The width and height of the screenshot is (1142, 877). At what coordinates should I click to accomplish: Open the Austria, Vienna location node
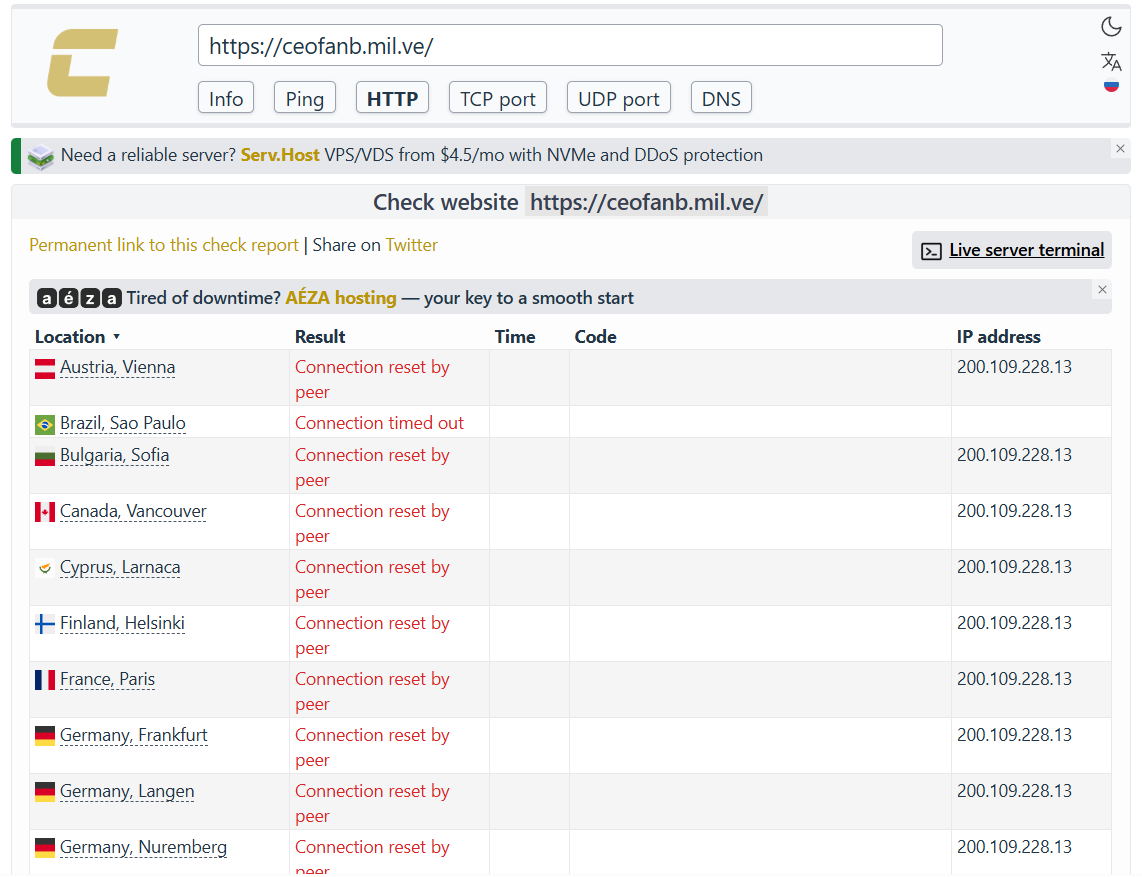[x=117, y=367]
